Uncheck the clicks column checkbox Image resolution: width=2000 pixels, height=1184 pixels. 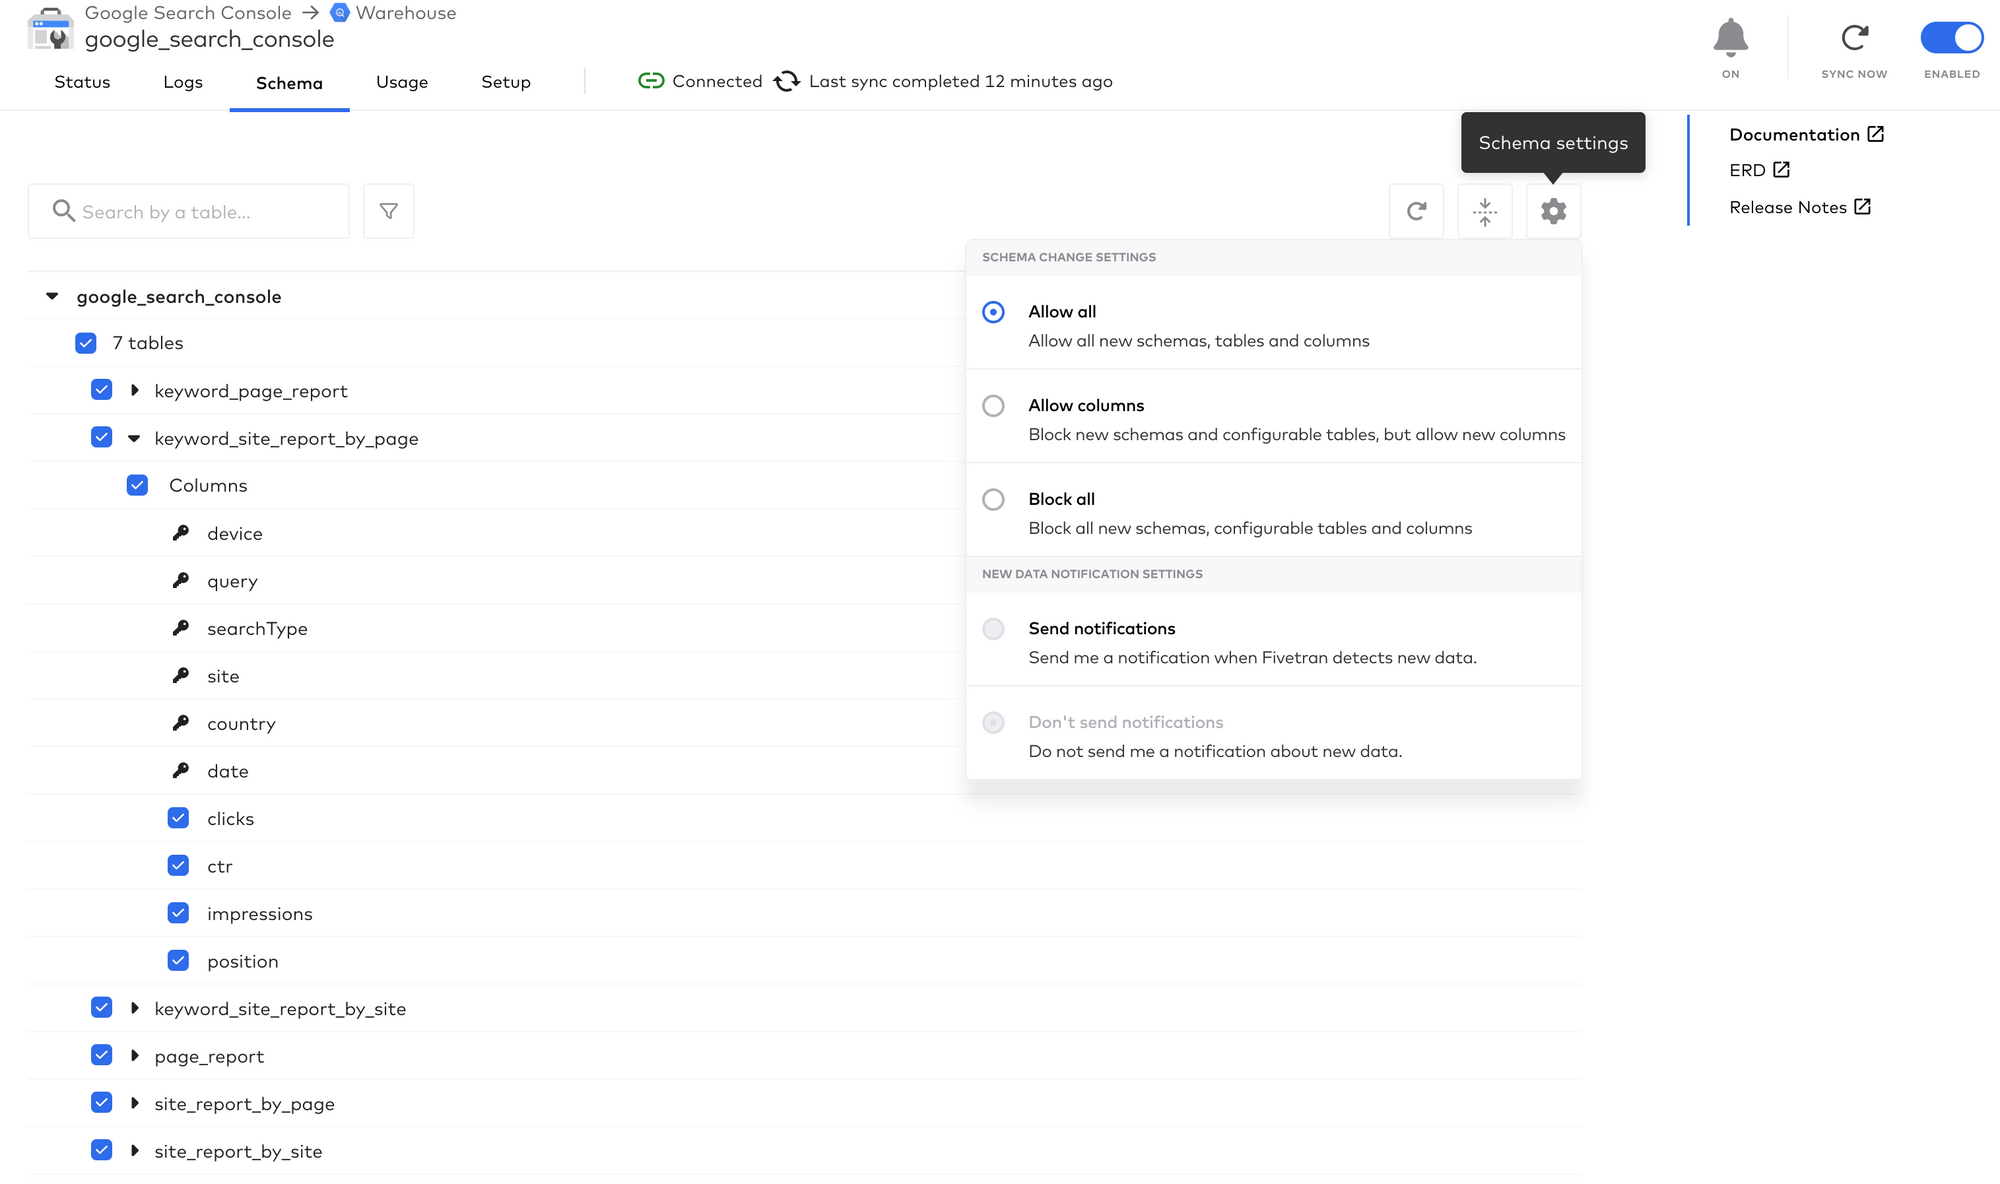(179, 818)
